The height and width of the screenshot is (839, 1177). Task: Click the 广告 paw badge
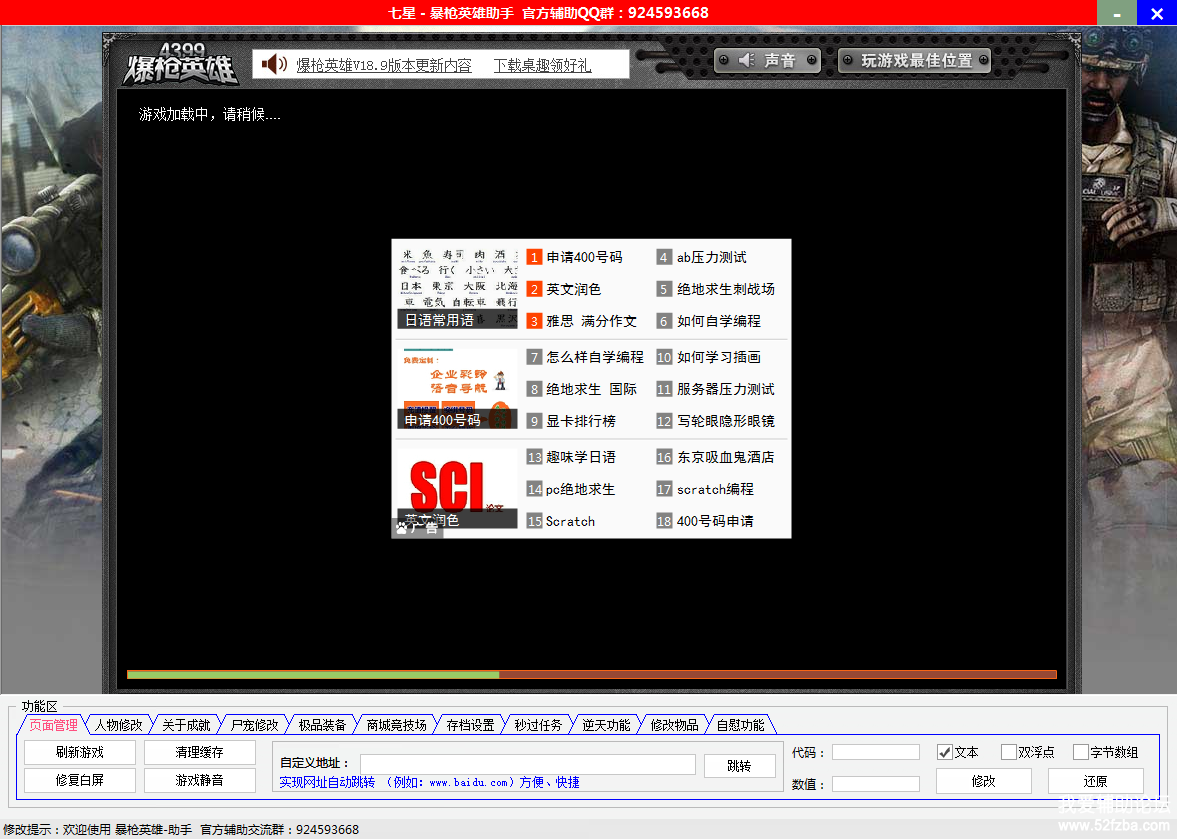(x=417, y=528)
